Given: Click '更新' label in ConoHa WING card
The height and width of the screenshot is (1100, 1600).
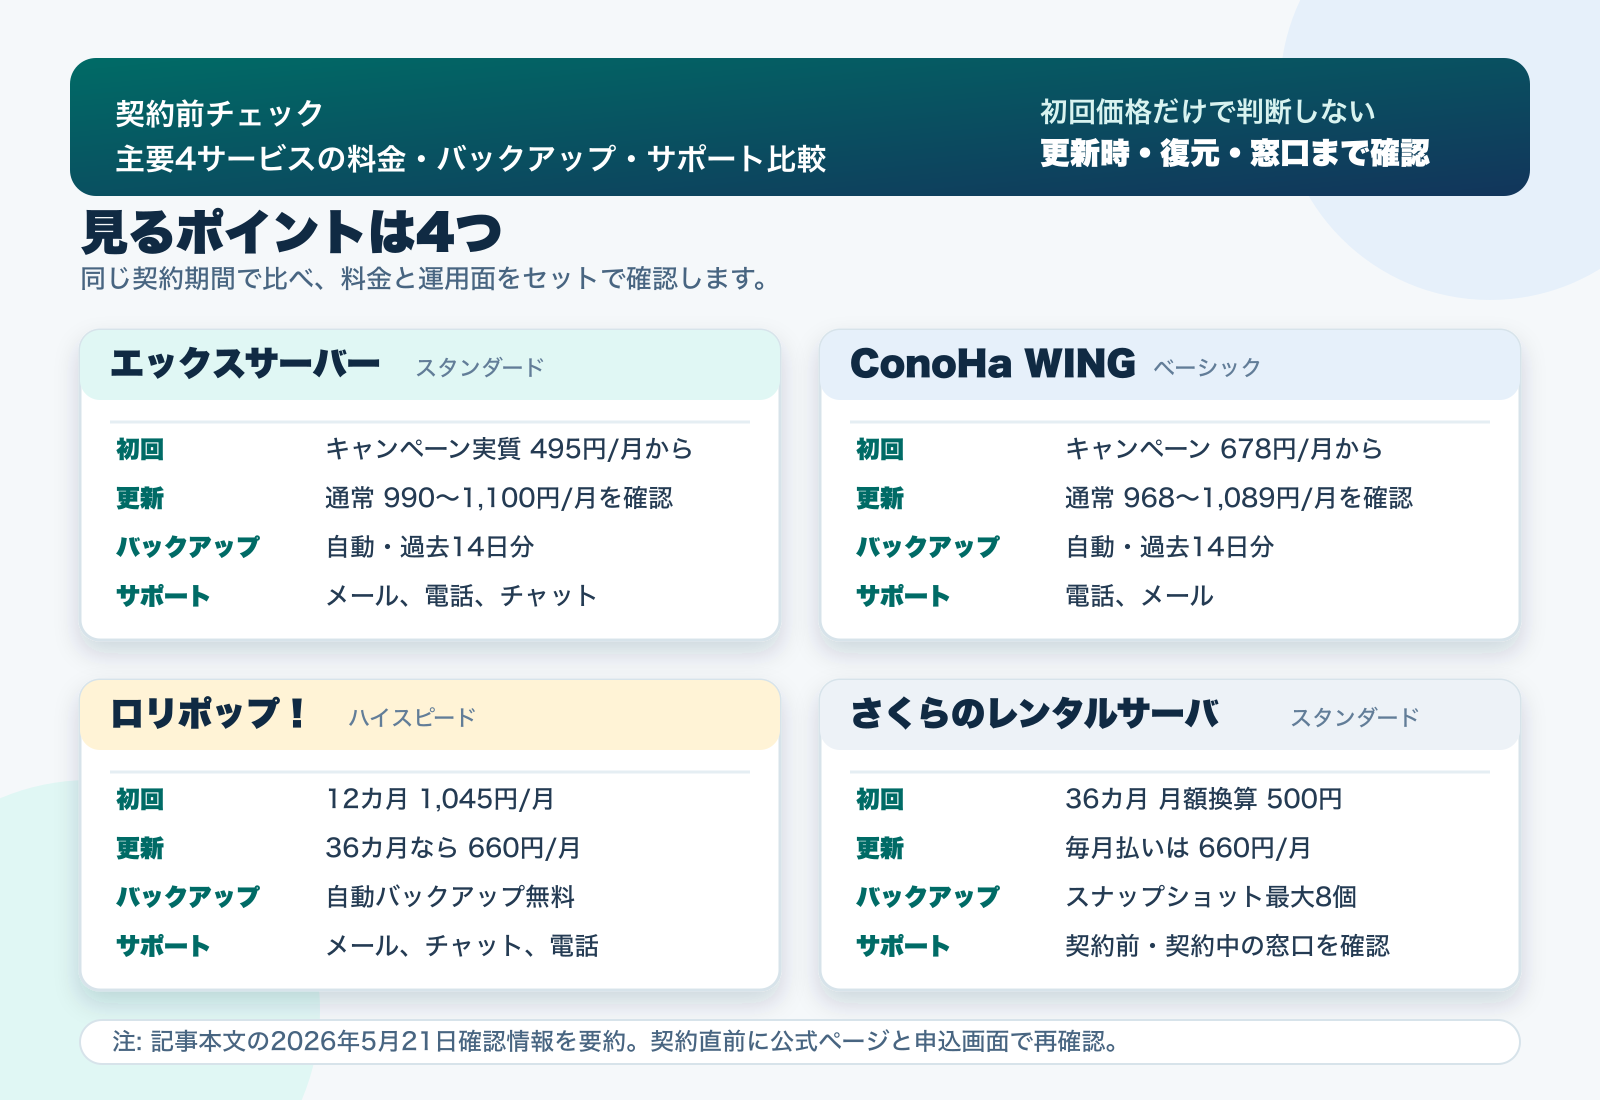Looking at the screenshot, I should tap(880, 498).
